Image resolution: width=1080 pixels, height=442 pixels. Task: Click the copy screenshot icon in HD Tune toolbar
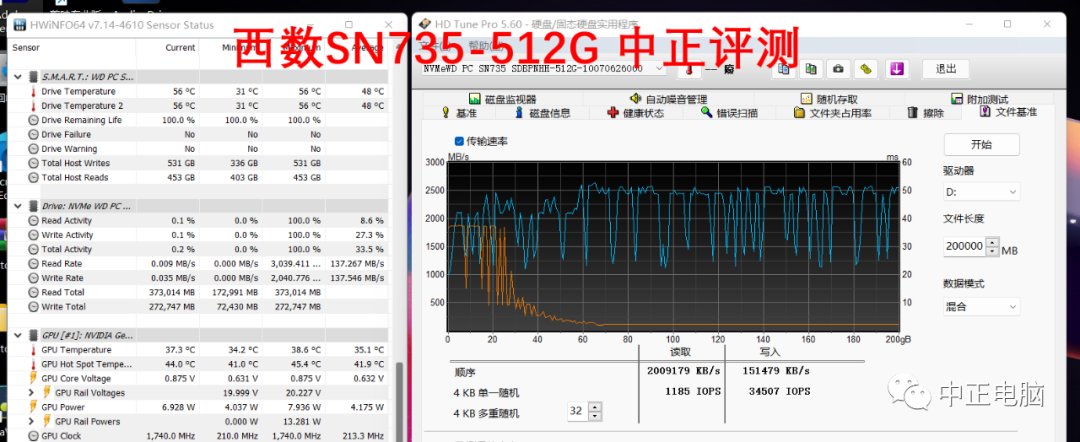(x=811, y=69)
